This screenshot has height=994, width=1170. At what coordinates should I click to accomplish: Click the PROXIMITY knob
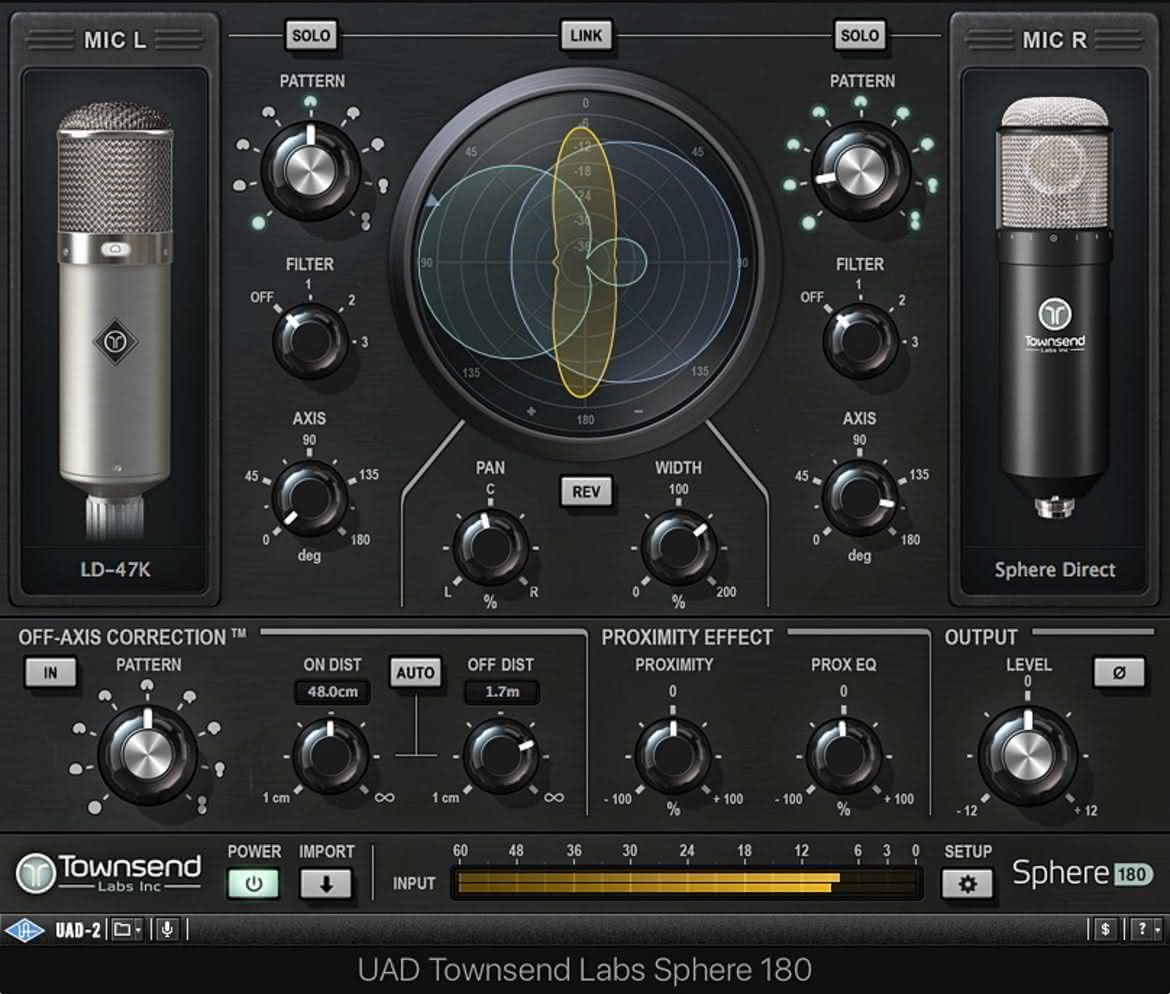[673, 757]
